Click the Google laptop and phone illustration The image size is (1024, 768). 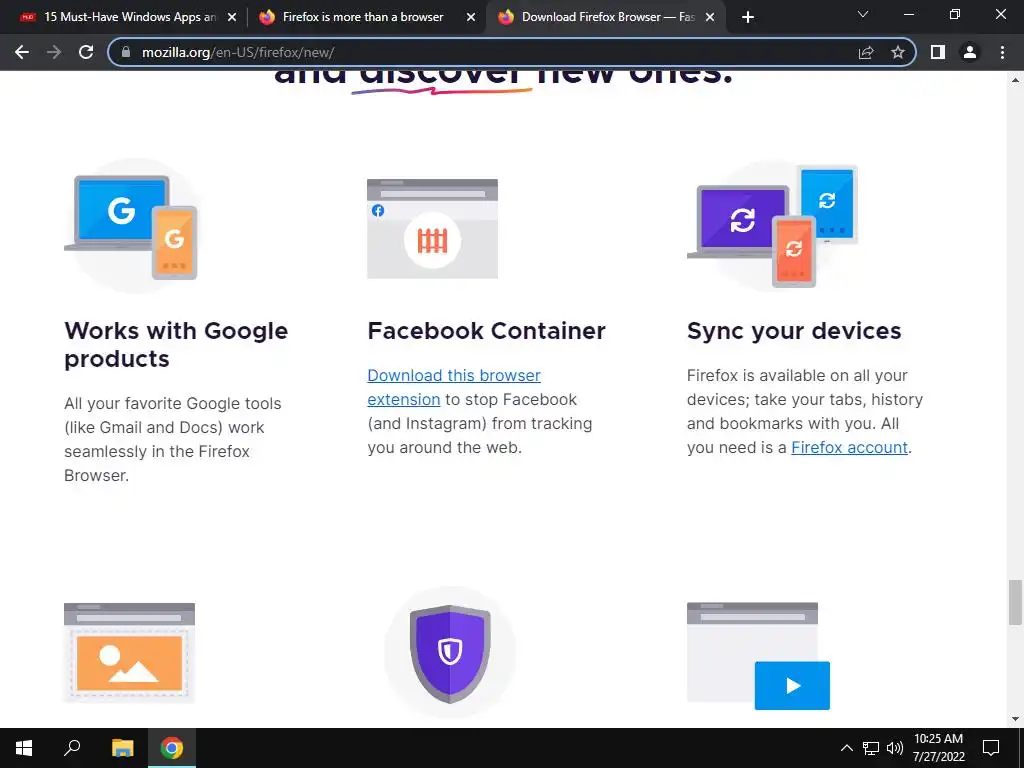coord(131,226)
